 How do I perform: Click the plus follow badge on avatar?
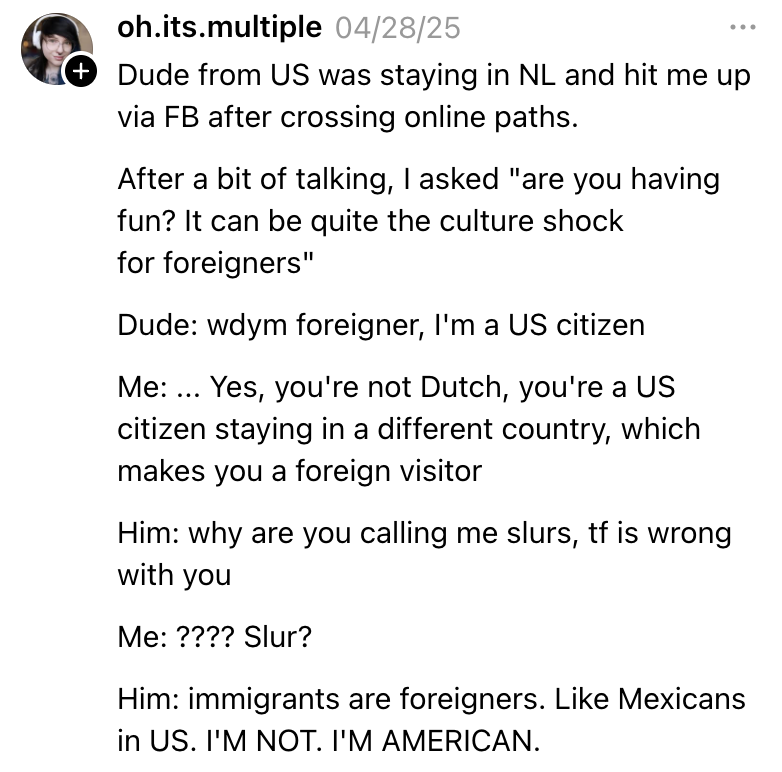point(81,72)
